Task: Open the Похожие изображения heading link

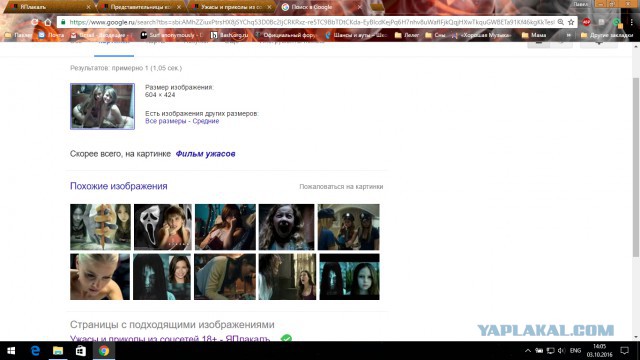Action: pyautogui.click(x=119, y=186)
